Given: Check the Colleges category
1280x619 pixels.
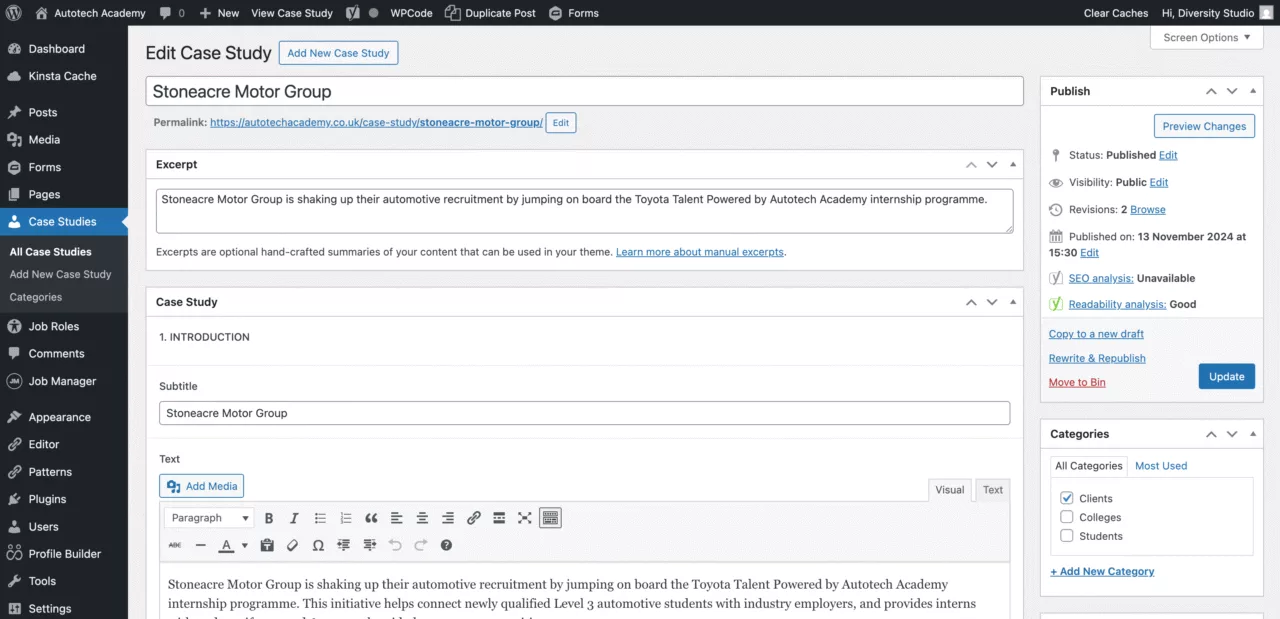Looking at the screenshot, I should 1067,517.
